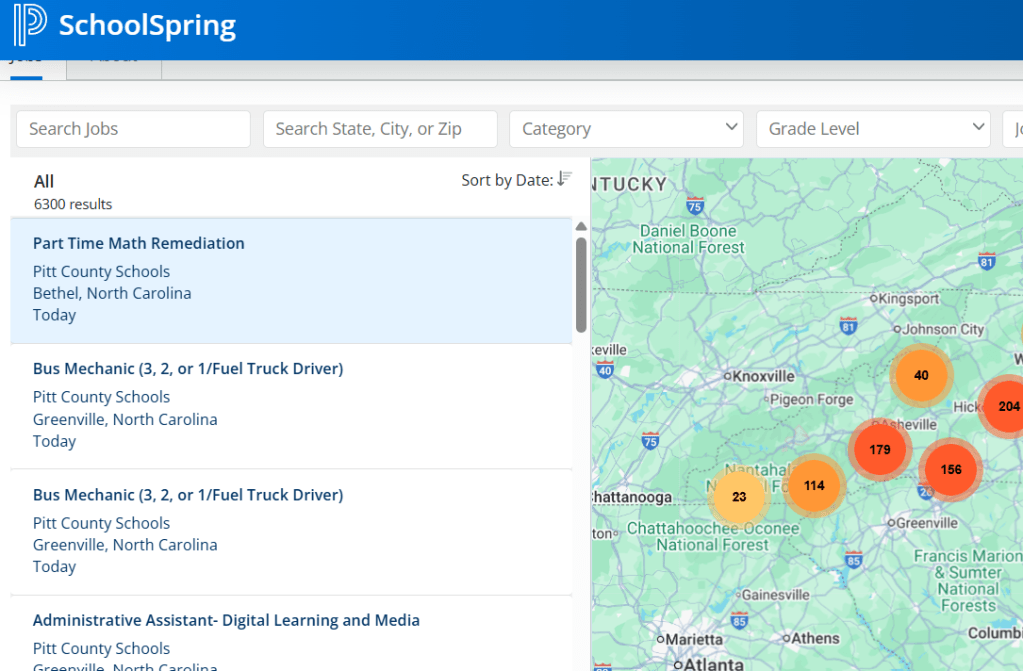1023x671 pixels.
Task: Select the first Bus Mechanic job listing
Action: coord(188,369)
